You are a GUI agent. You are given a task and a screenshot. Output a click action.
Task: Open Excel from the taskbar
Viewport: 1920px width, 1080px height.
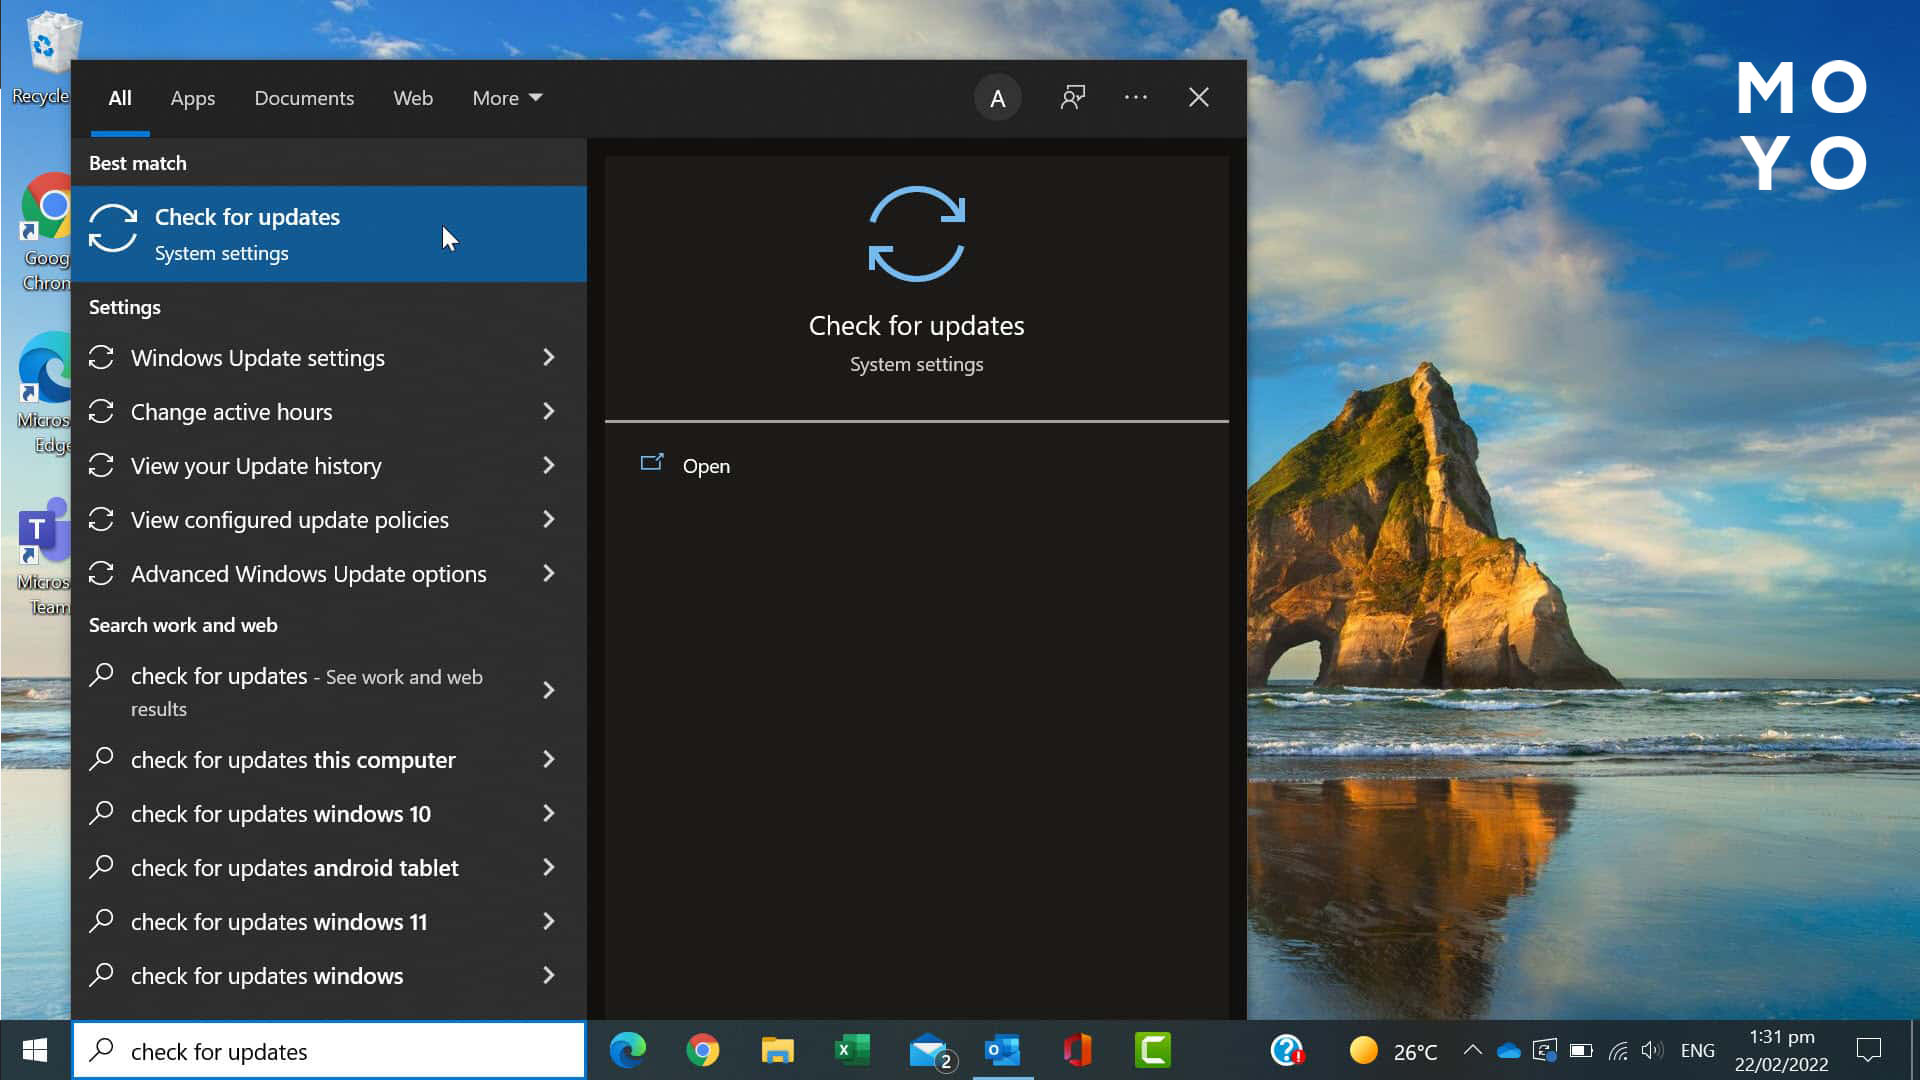point(852,1050)
